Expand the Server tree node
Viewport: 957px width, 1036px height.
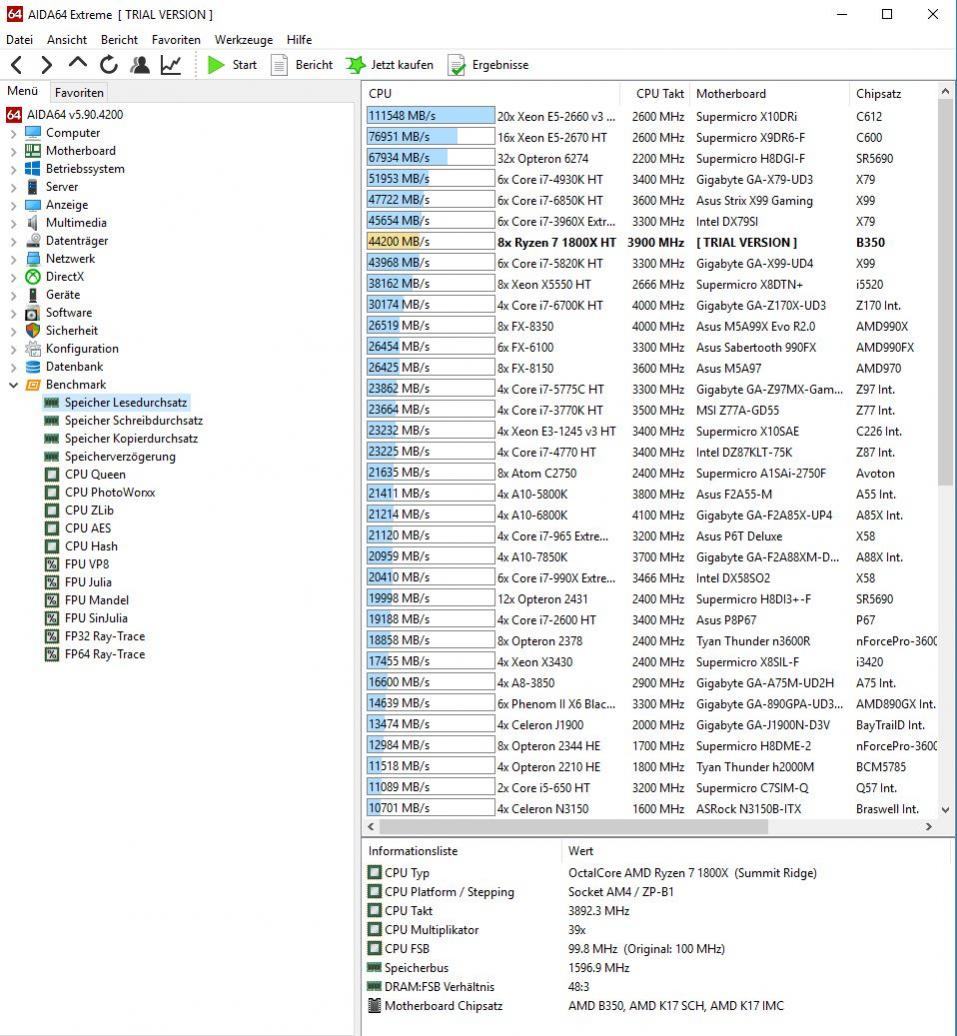pyautogui.click(x=13, y=187)
